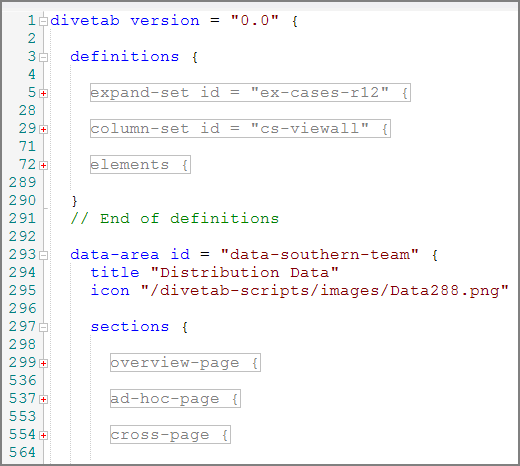Click the collapsed "elements {" text box
Viewport: 520px width, 466px height.
tap(140, 165)
